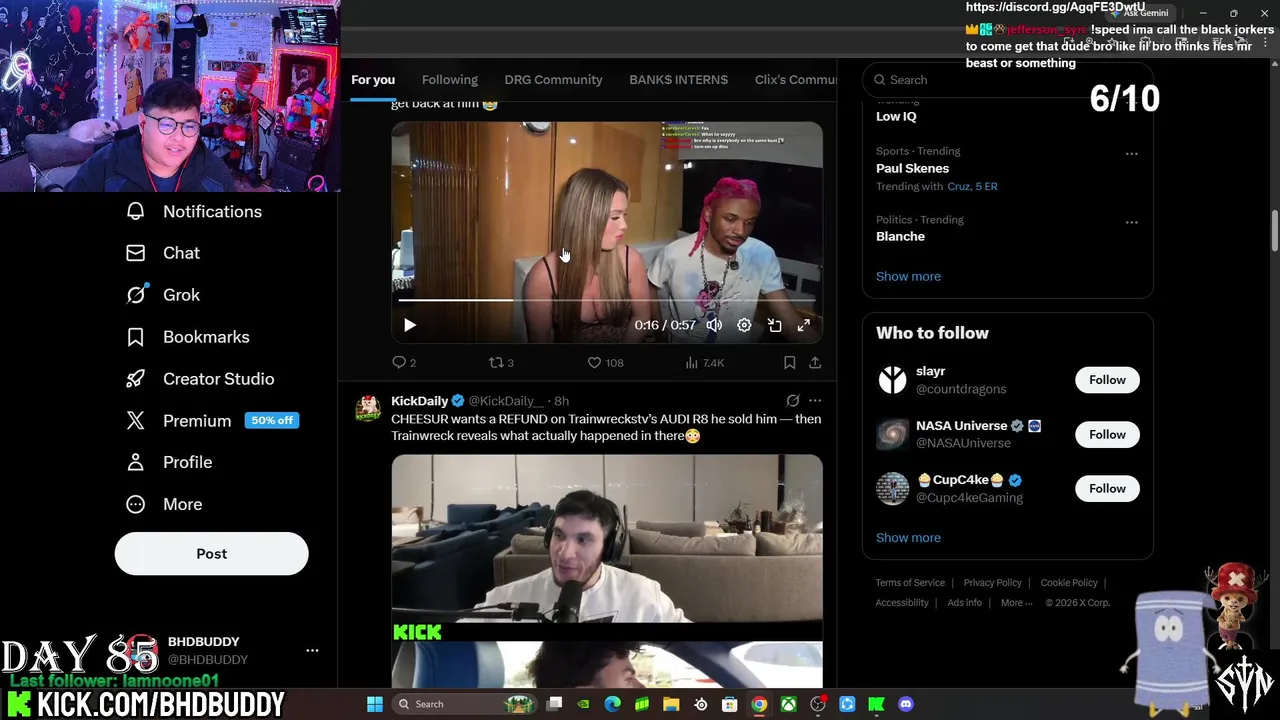Open Discord from the taskbar
The image size is (1280, 720).
(x=906, y=704)
